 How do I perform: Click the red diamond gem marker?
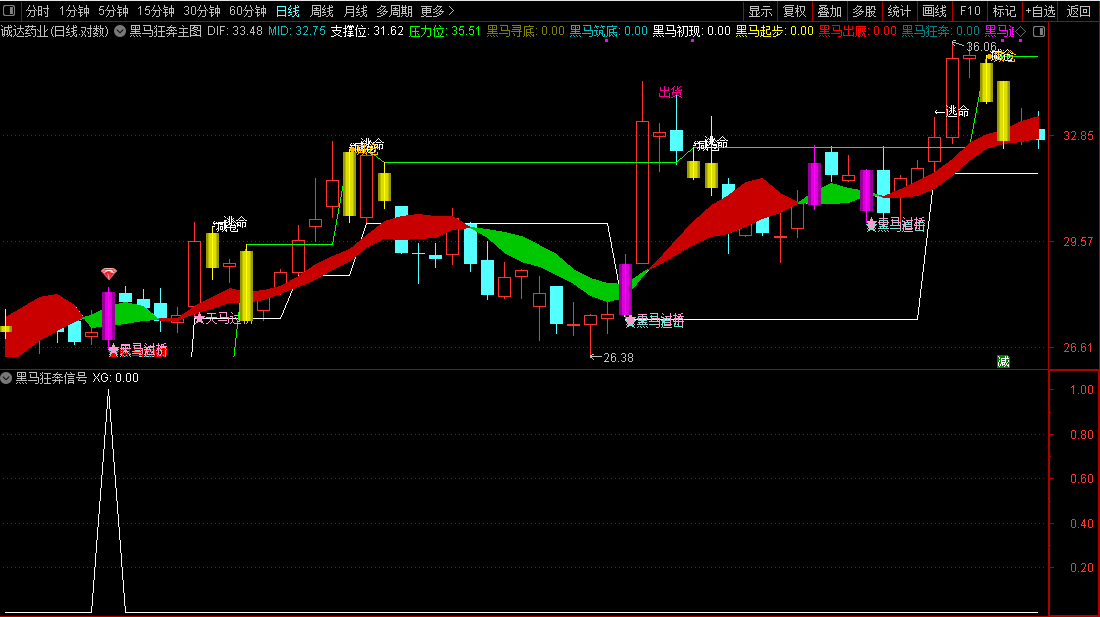pyautogui.click(x=108, y=273)
